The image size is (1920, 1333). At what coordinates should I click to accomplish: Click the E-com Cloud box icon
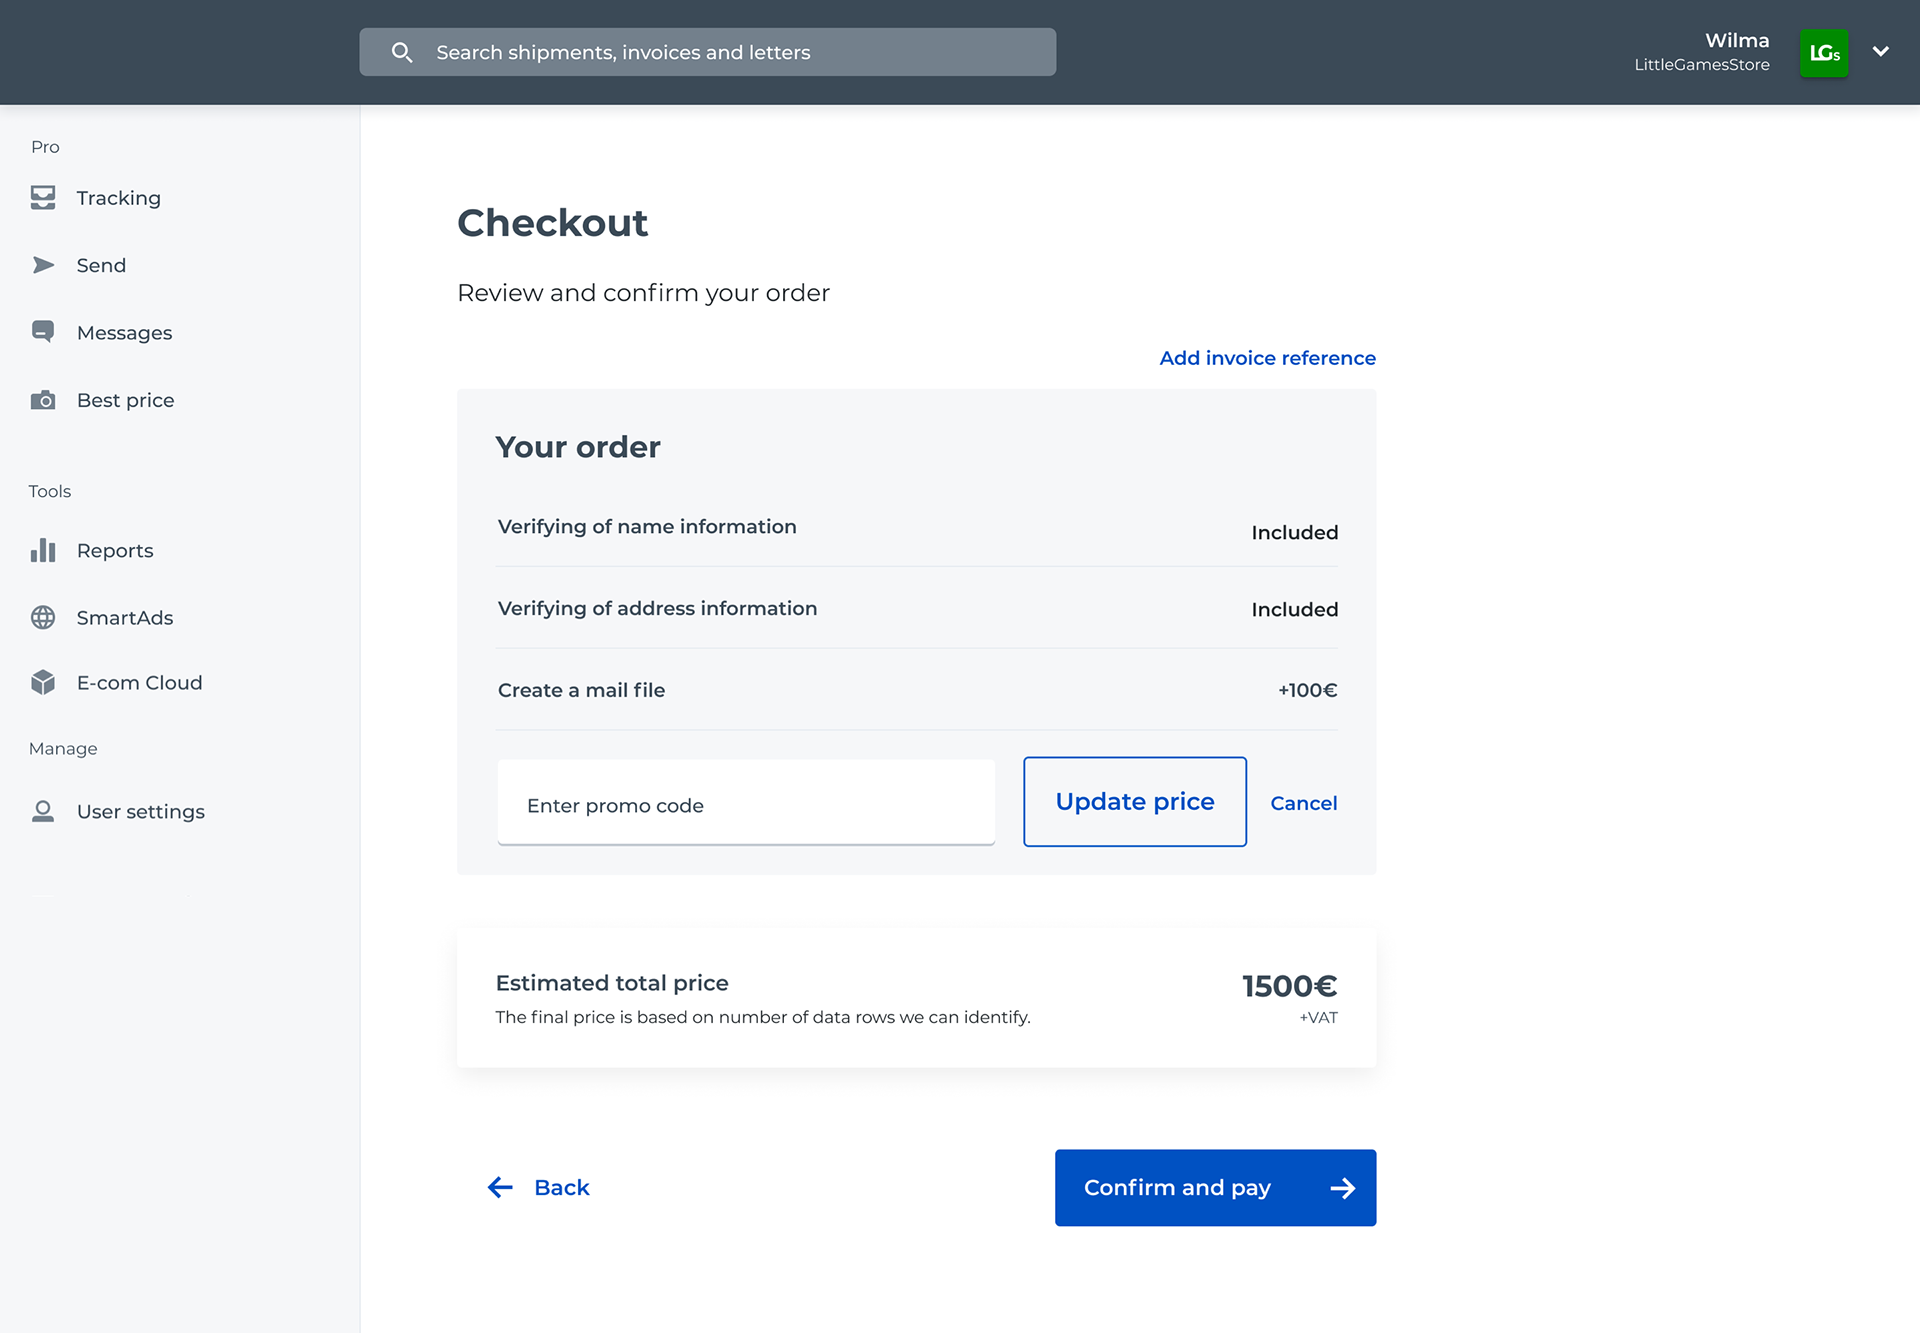(43, 682)
